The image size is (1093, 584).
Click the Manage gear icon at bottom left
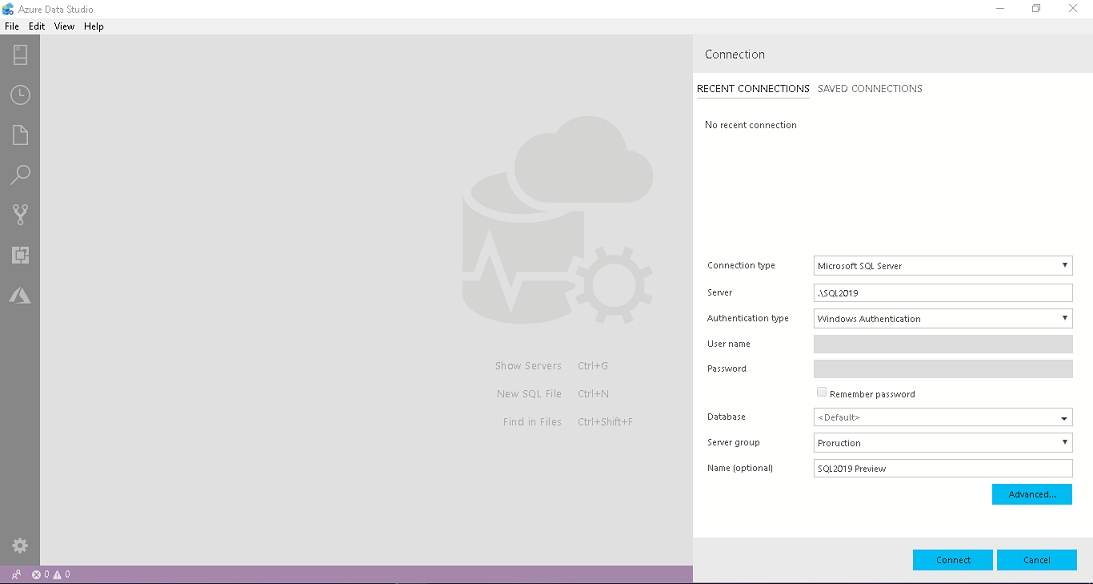coord(20,546)
